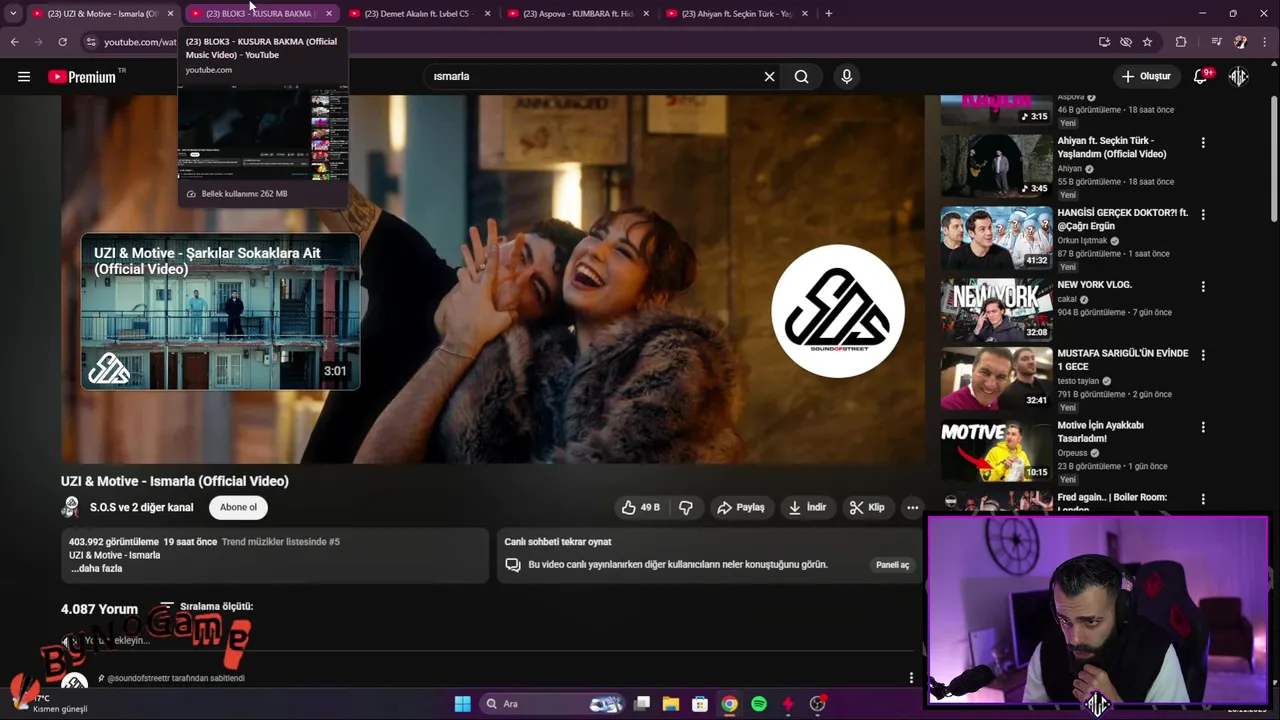The width and height of the screenshot is (1280, 720).
Task: Open Chrome three-dot menu
Action: [x=1265, y=42]
